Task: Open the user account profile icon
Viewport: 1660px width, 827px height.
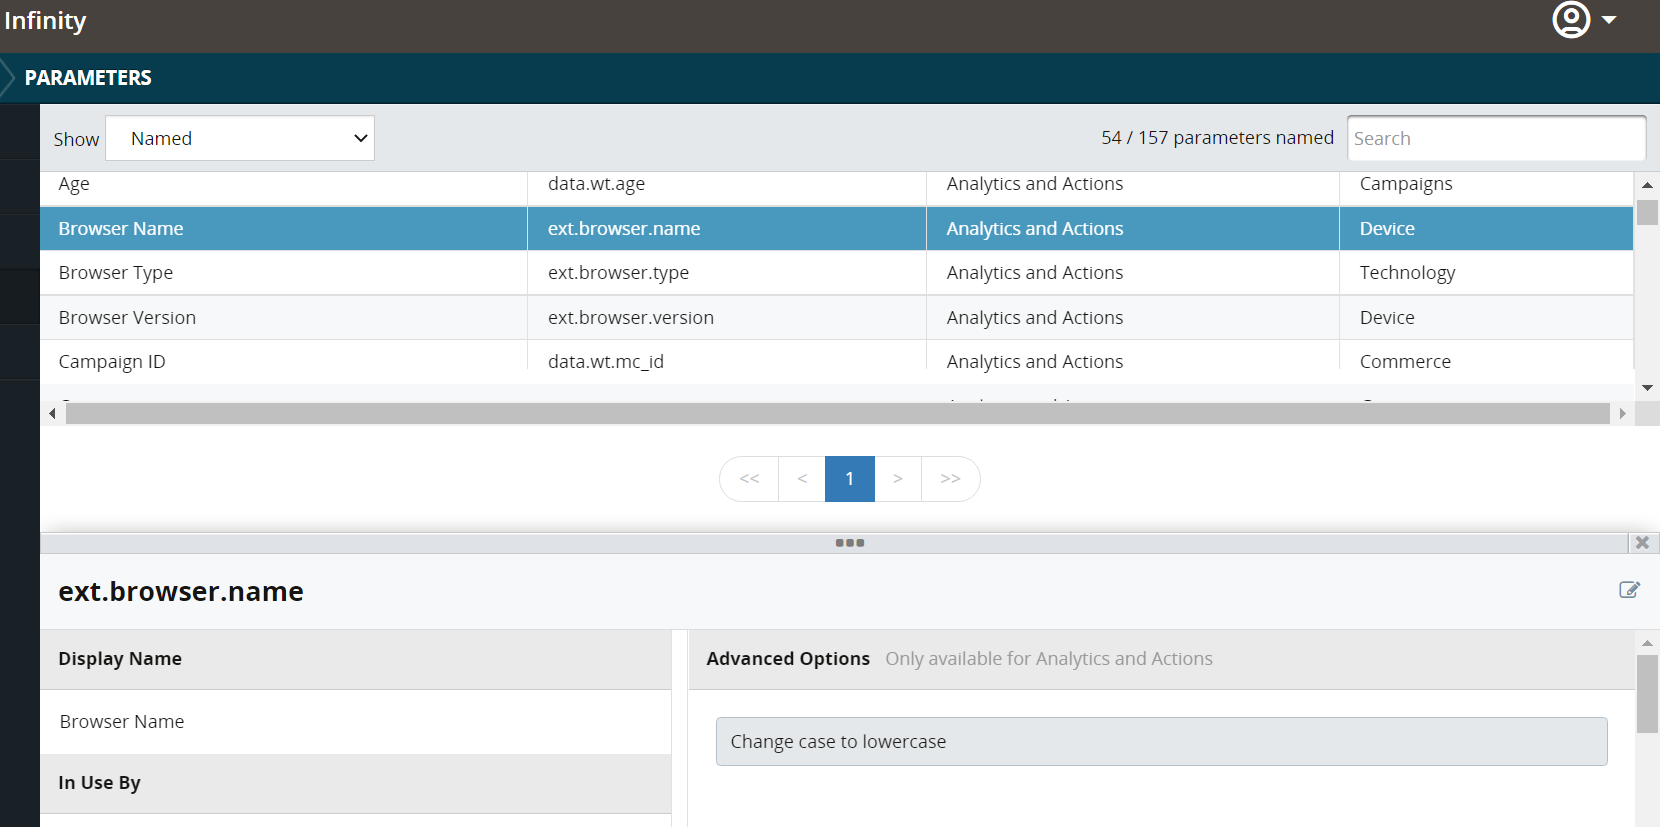Action: (x=1571, y=19)
